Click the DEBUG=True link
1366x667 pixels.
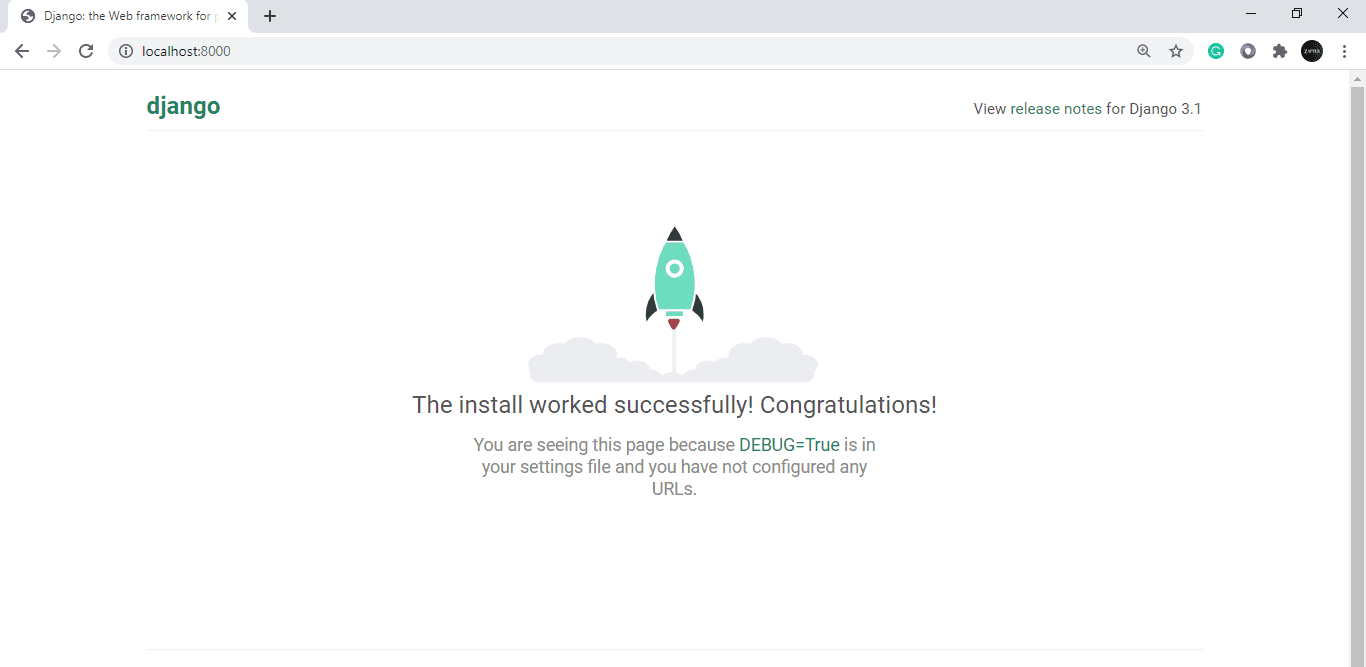tap(789, 444)
